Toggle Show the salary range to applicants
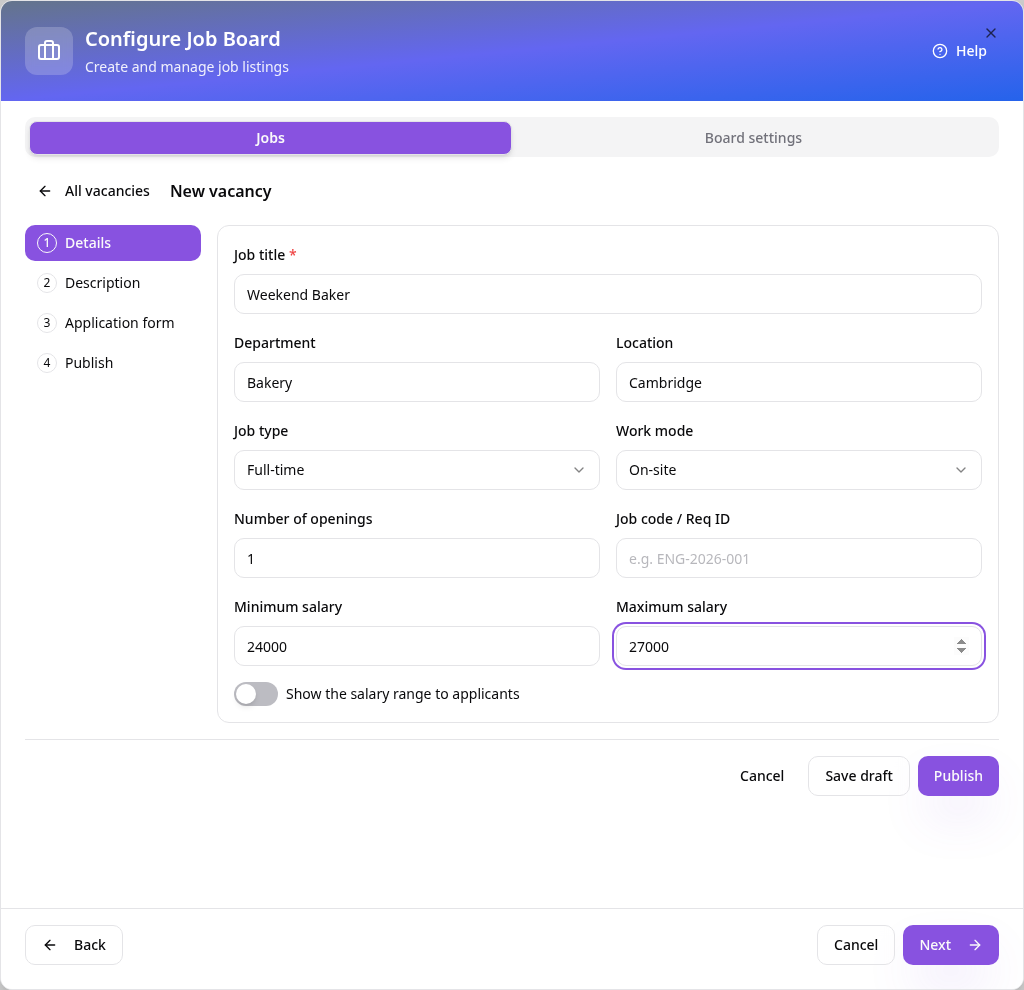Screen dimensions: 1024x990 pos(256,694)
